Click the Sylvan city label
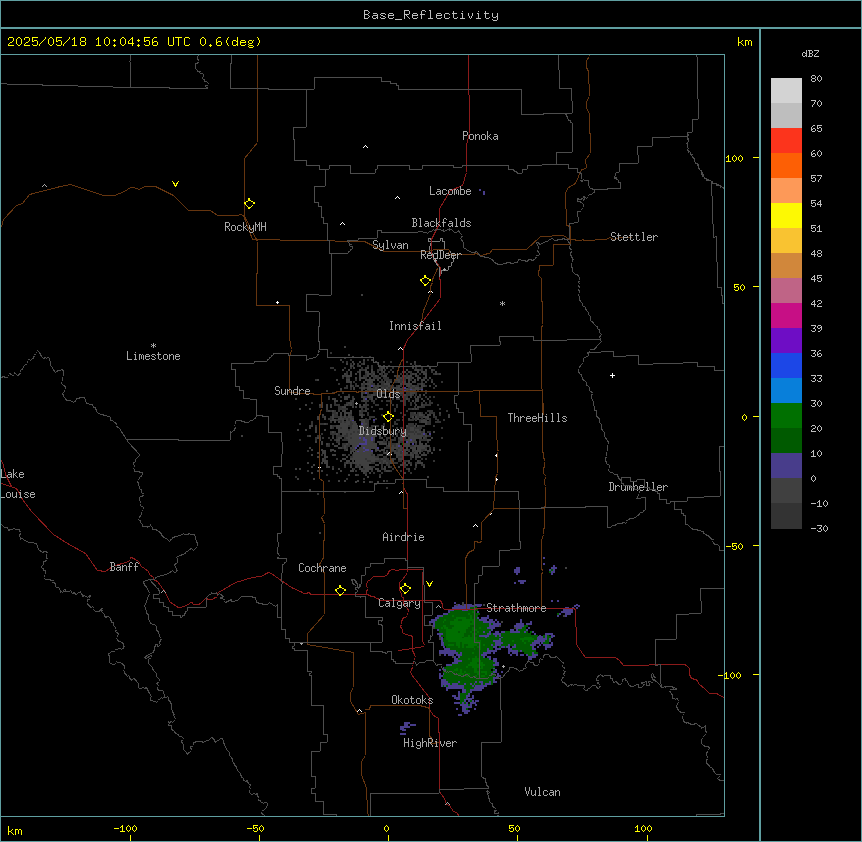 point(390,245)
